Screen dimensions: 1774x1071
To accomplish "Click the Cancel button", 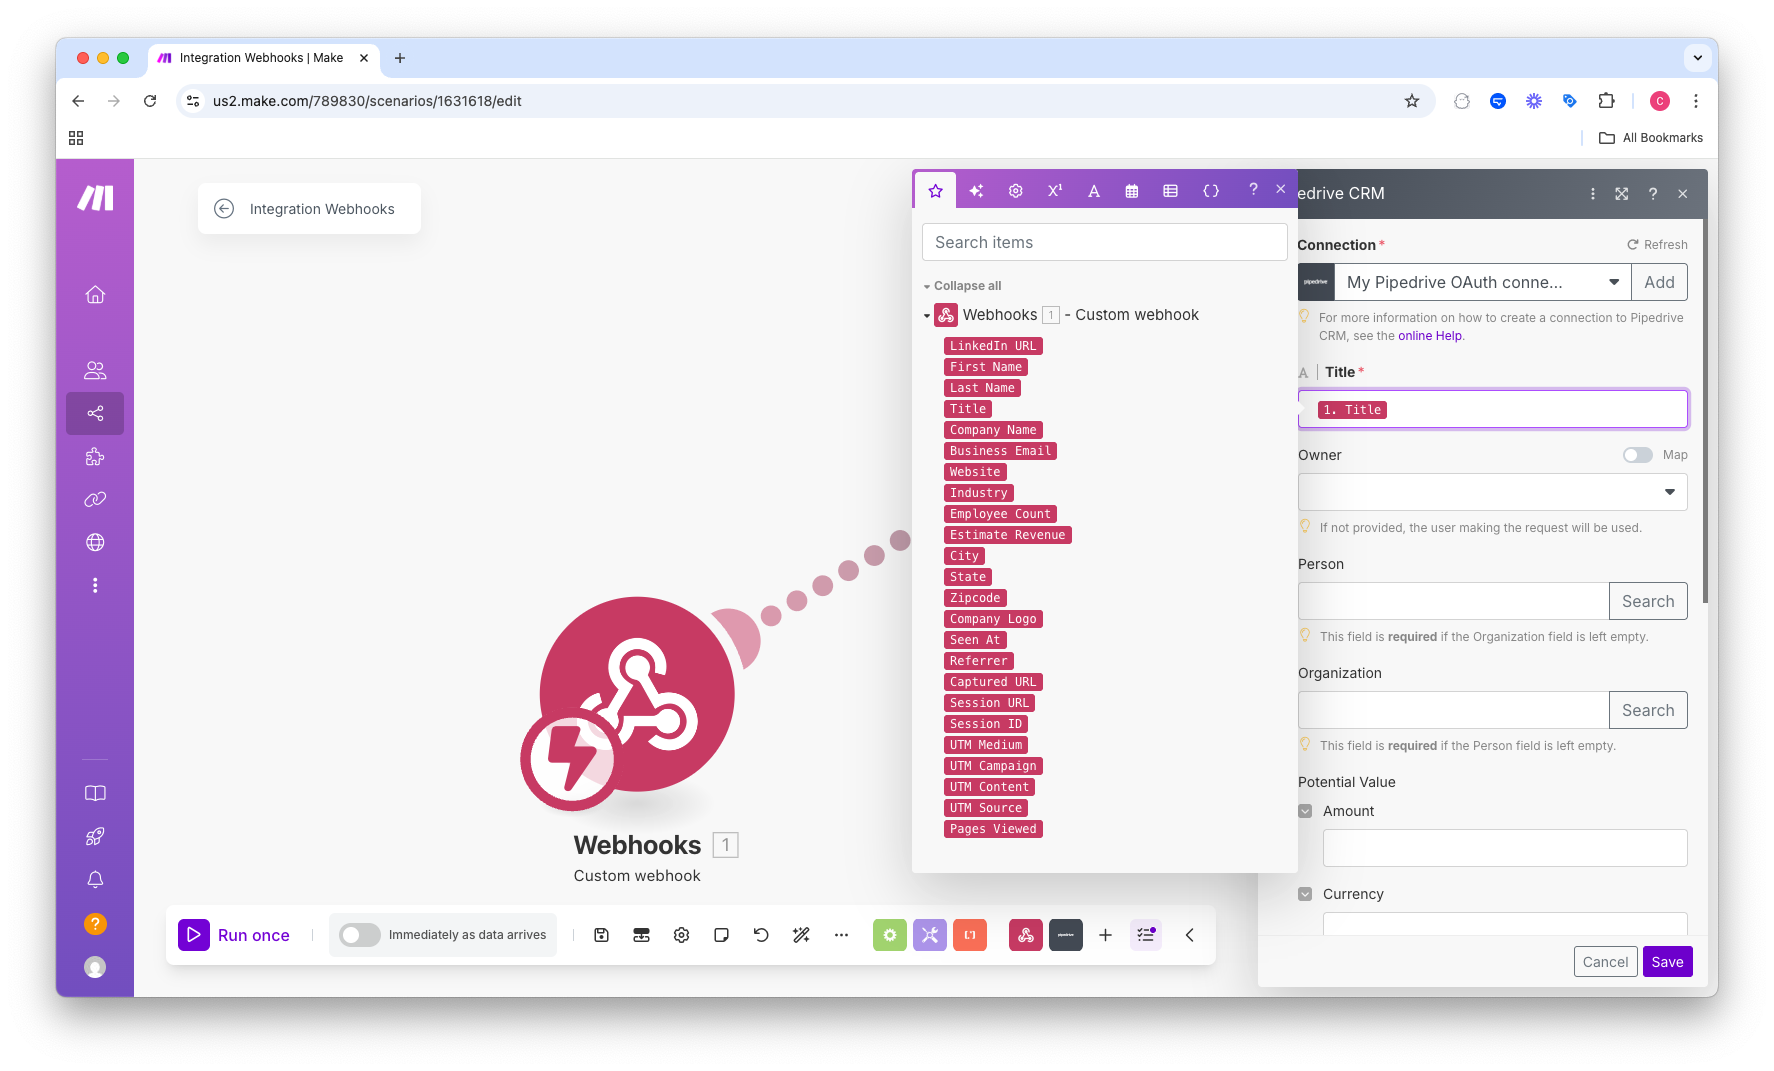I will [1605, 962].
